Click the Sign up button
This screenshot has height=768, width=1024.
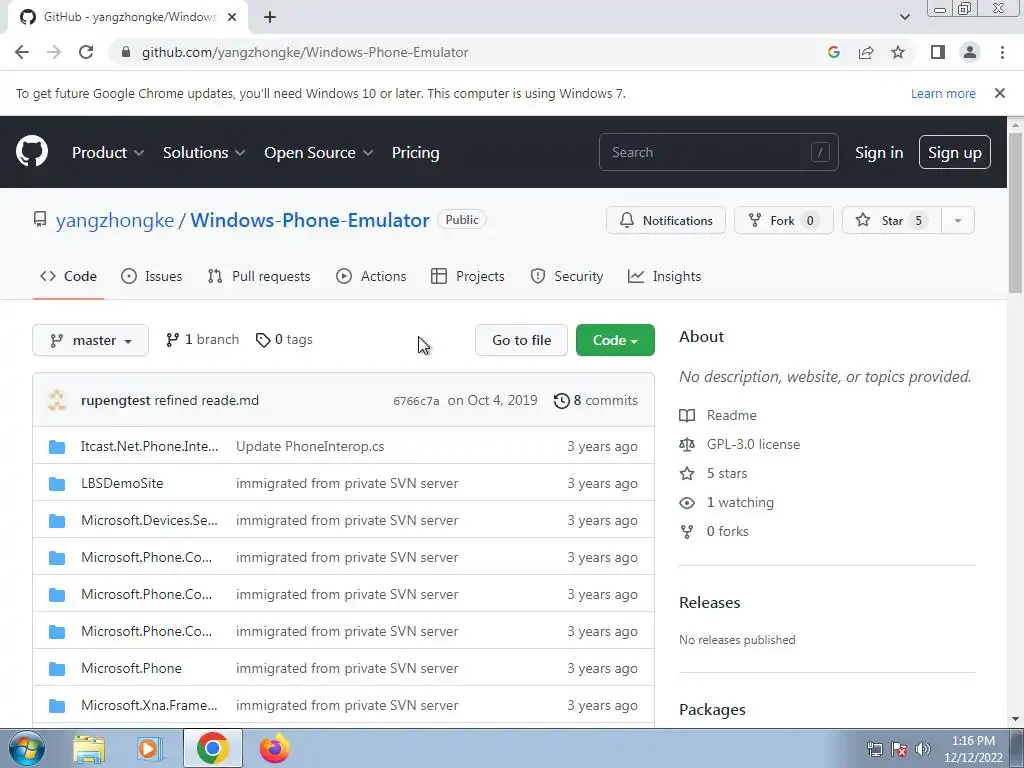point(955,152)
